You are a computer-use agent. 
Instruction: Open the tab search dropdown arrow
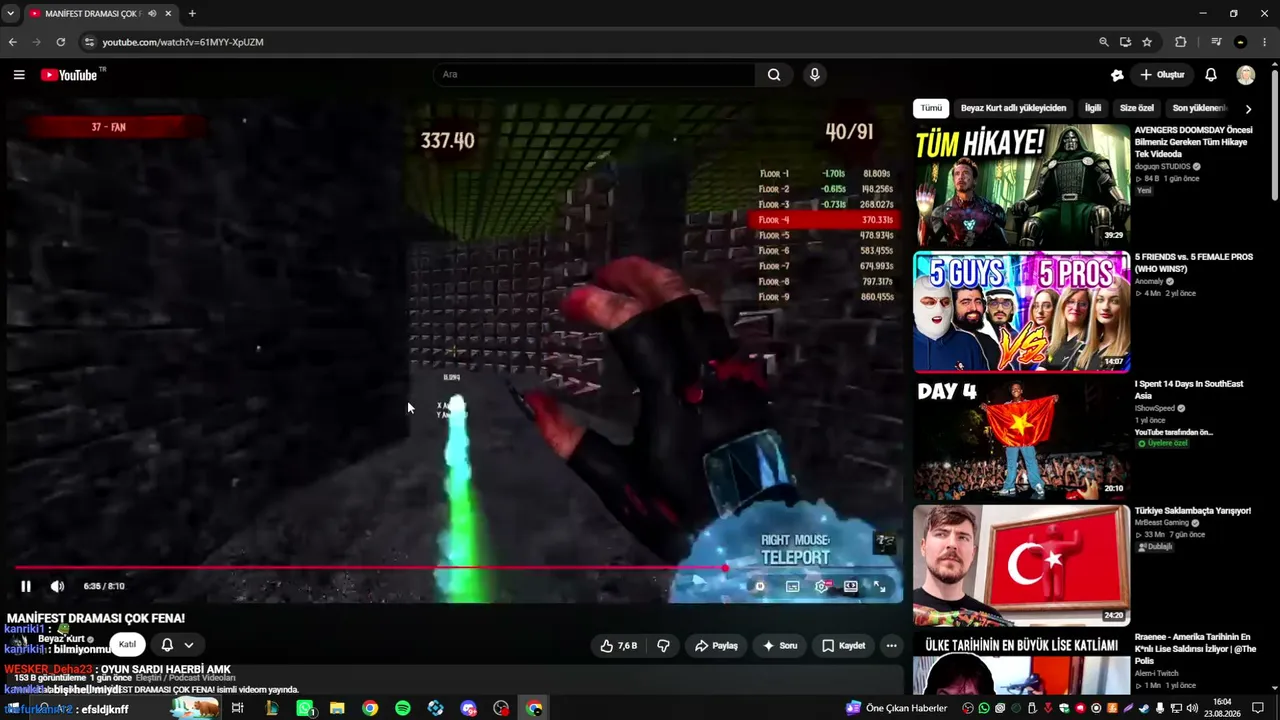pyautogui.click(x=10, y=14)
